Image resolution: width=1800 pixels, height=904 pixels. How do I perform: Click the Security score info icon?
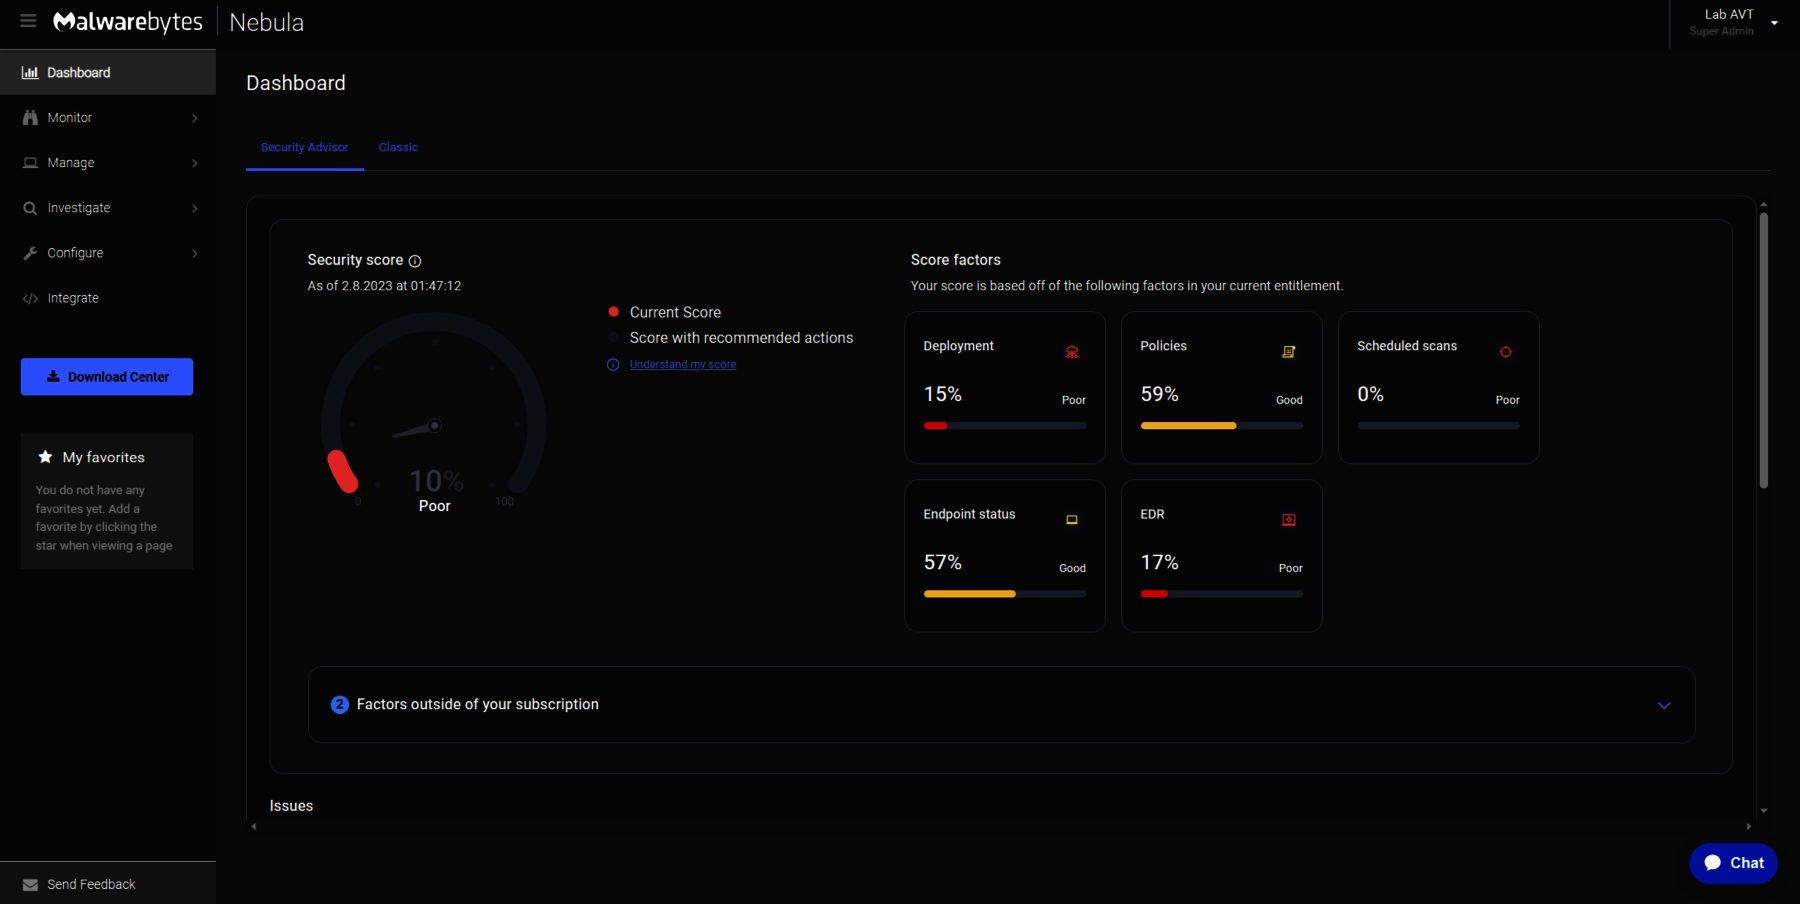pyautogui.click(x=415, y=261)
